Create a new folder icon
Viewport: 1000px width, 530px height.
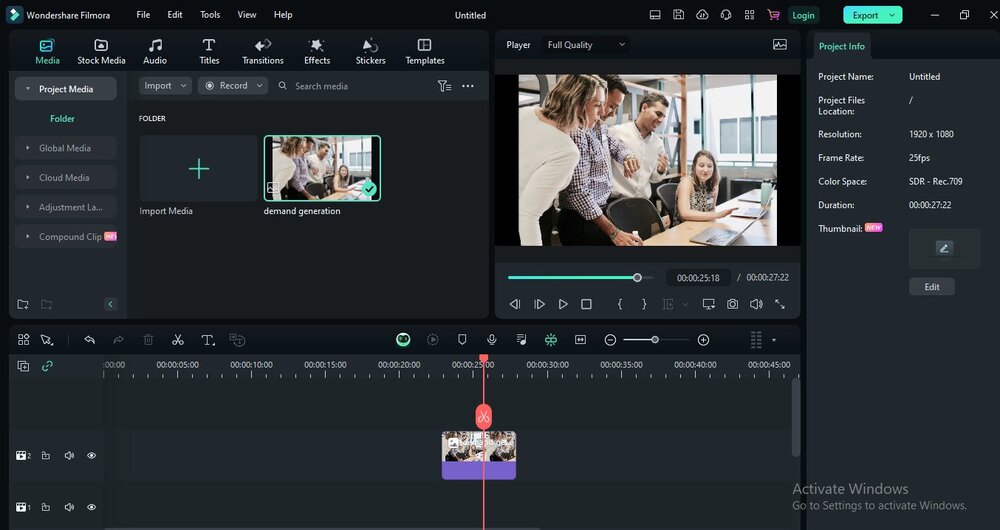pyautogui.click(x=23, y=304)
